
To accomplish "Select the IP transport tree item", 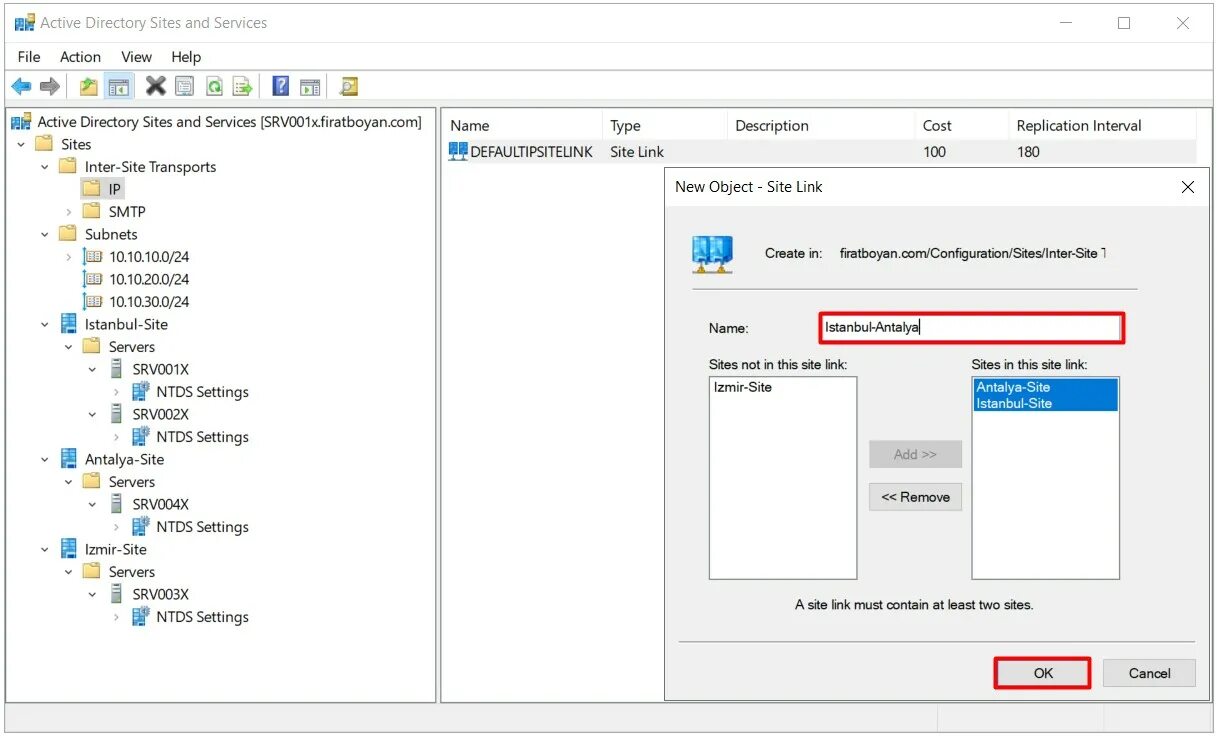I will 103,189.
